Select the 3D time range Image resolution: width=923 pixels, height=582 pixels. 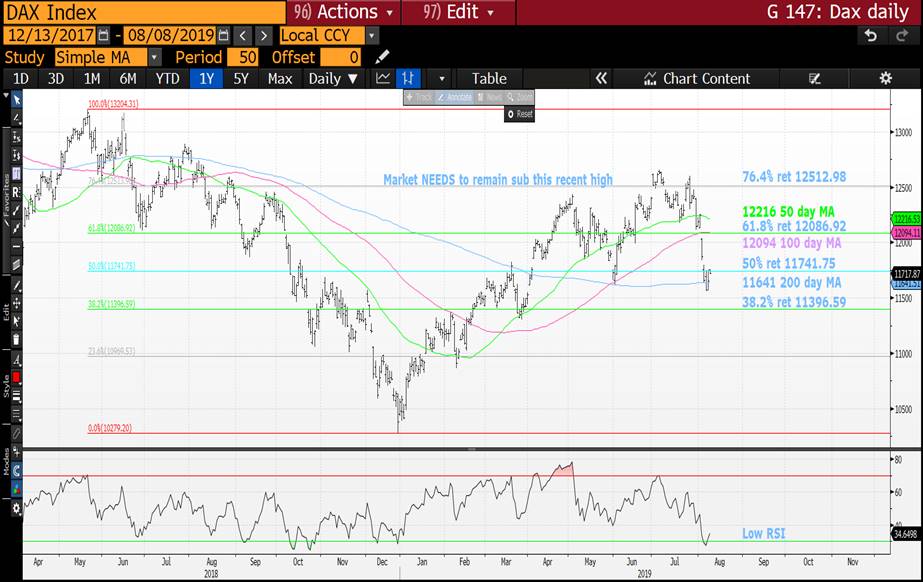pyautogui.click(x=55, y=78)
